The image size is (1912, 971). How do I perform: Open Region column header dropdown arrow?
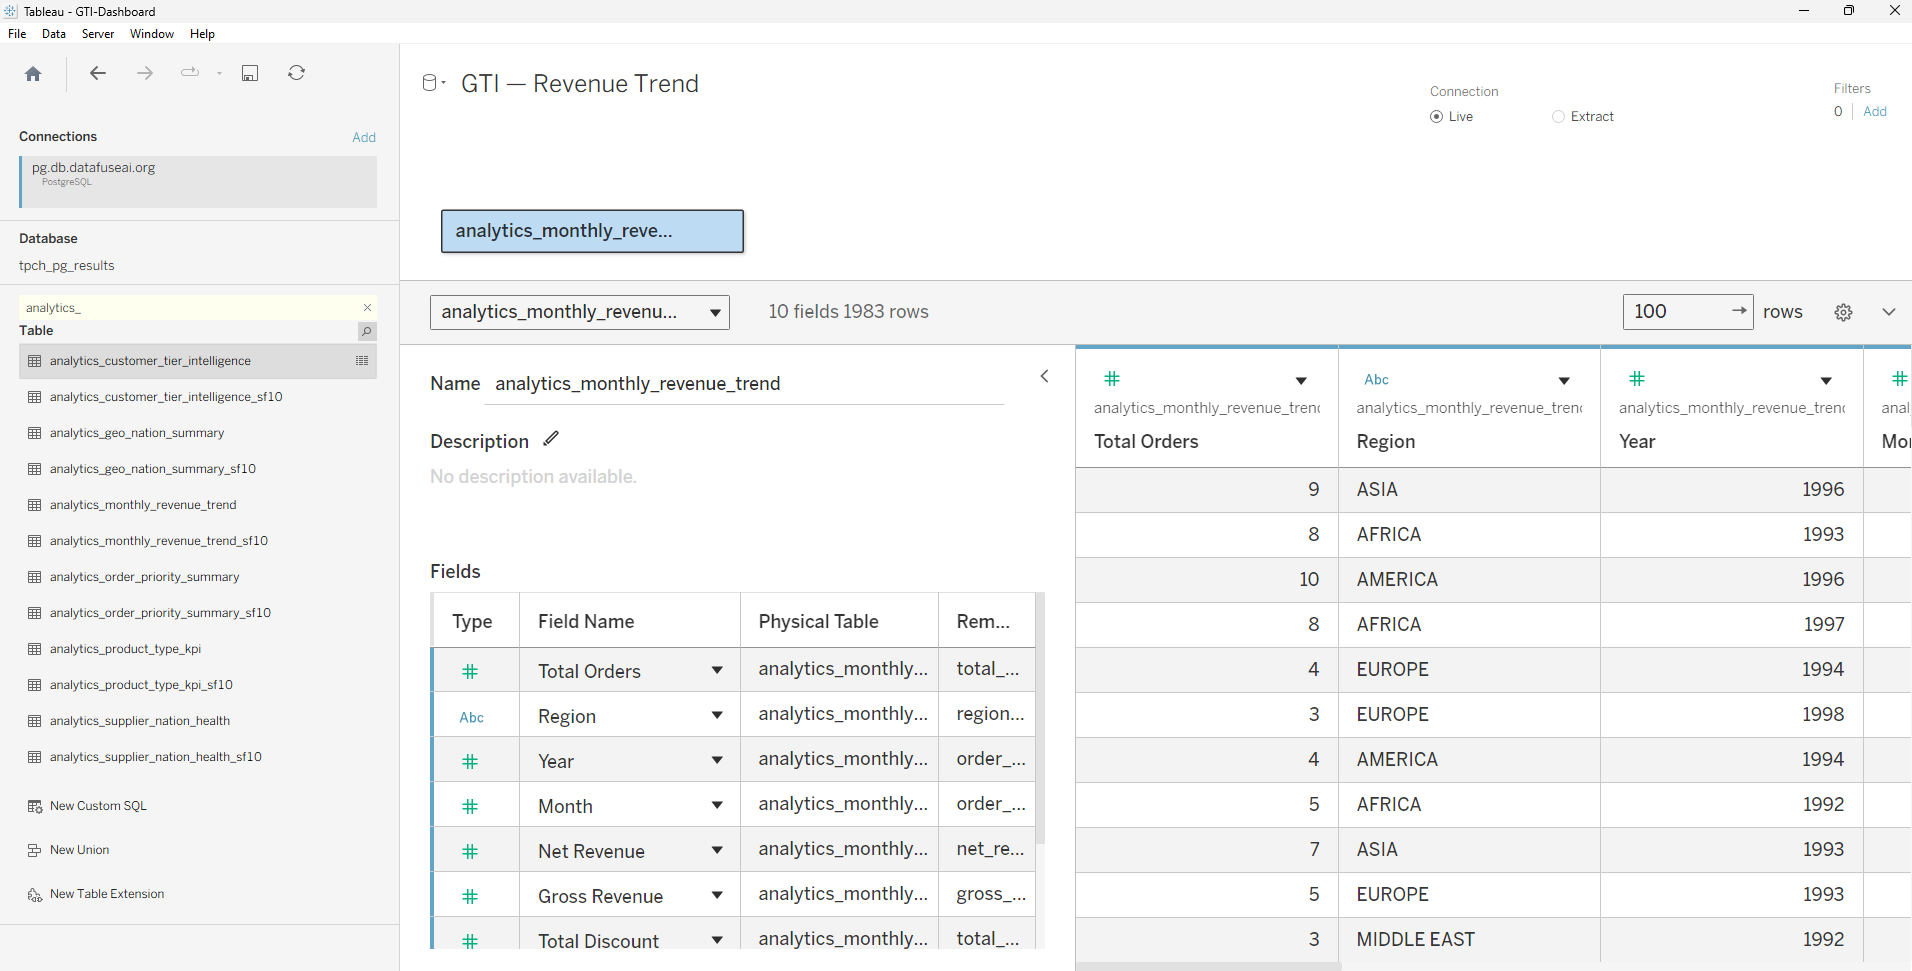point(1564,381)
